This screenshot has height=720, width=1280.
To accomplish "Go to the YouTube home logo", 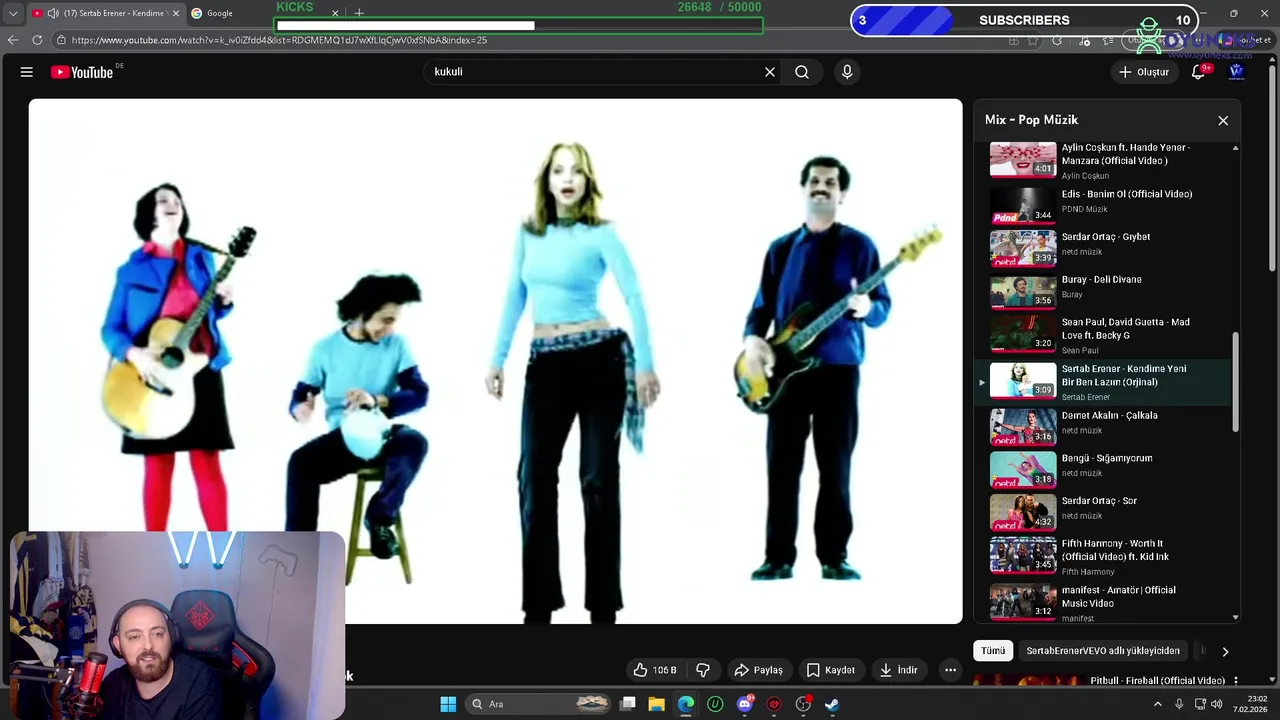I will pyautogui.click(x=82, y=72).
